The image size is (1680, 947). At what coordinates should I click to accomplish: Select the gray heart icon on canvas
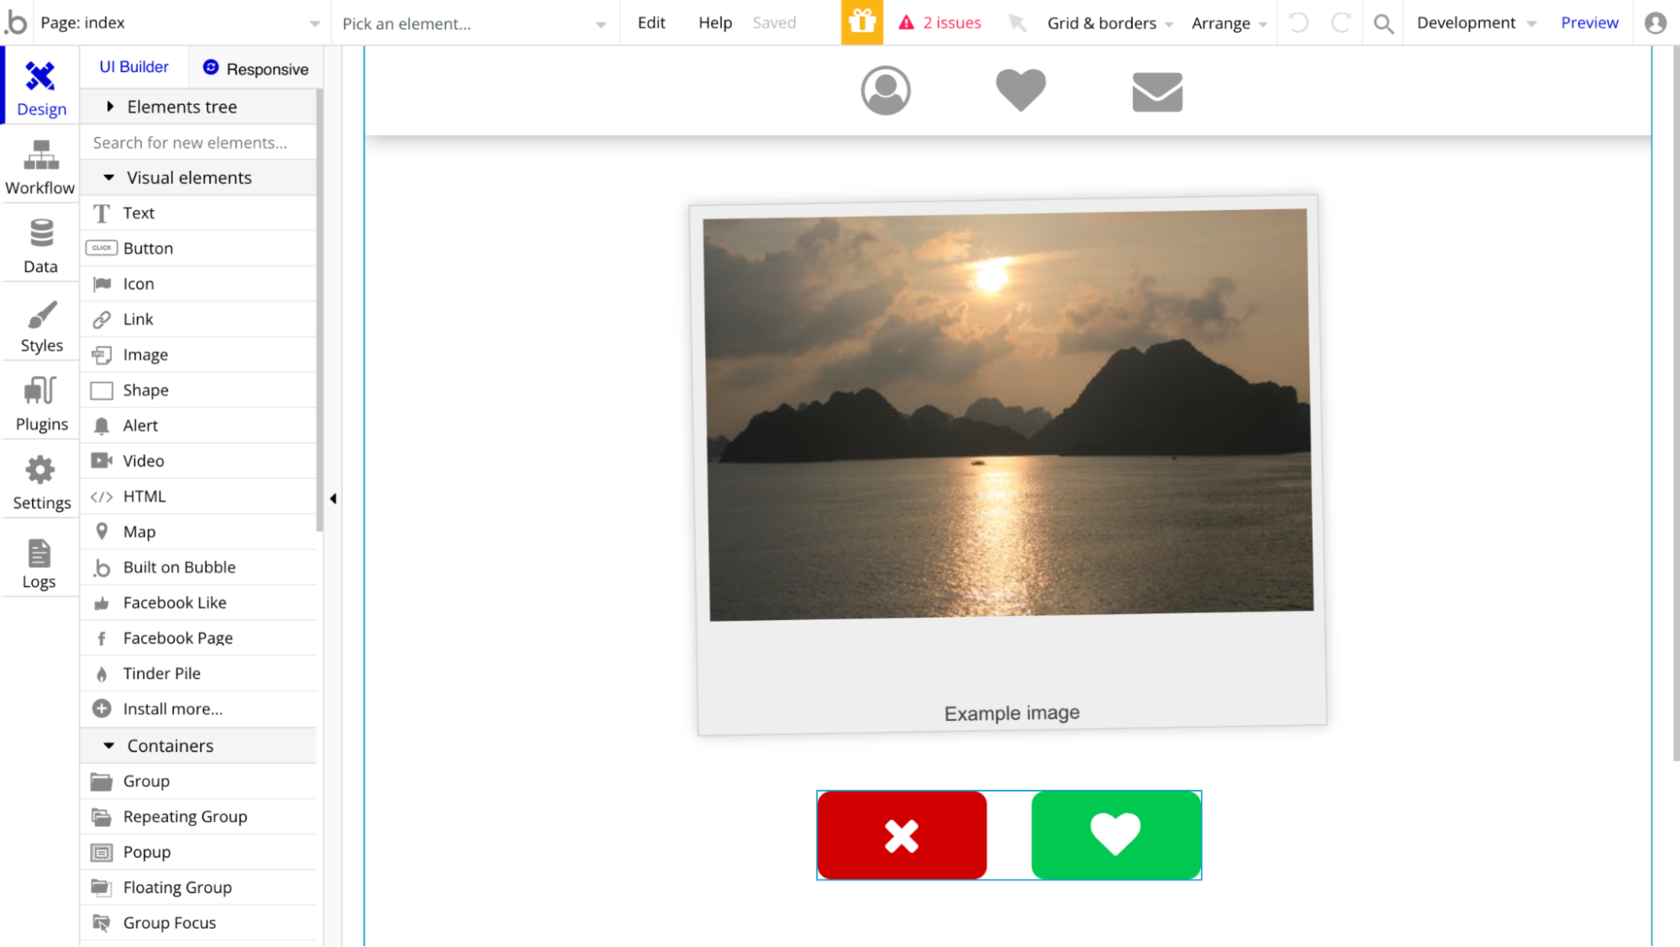(x=1021, y=90)
